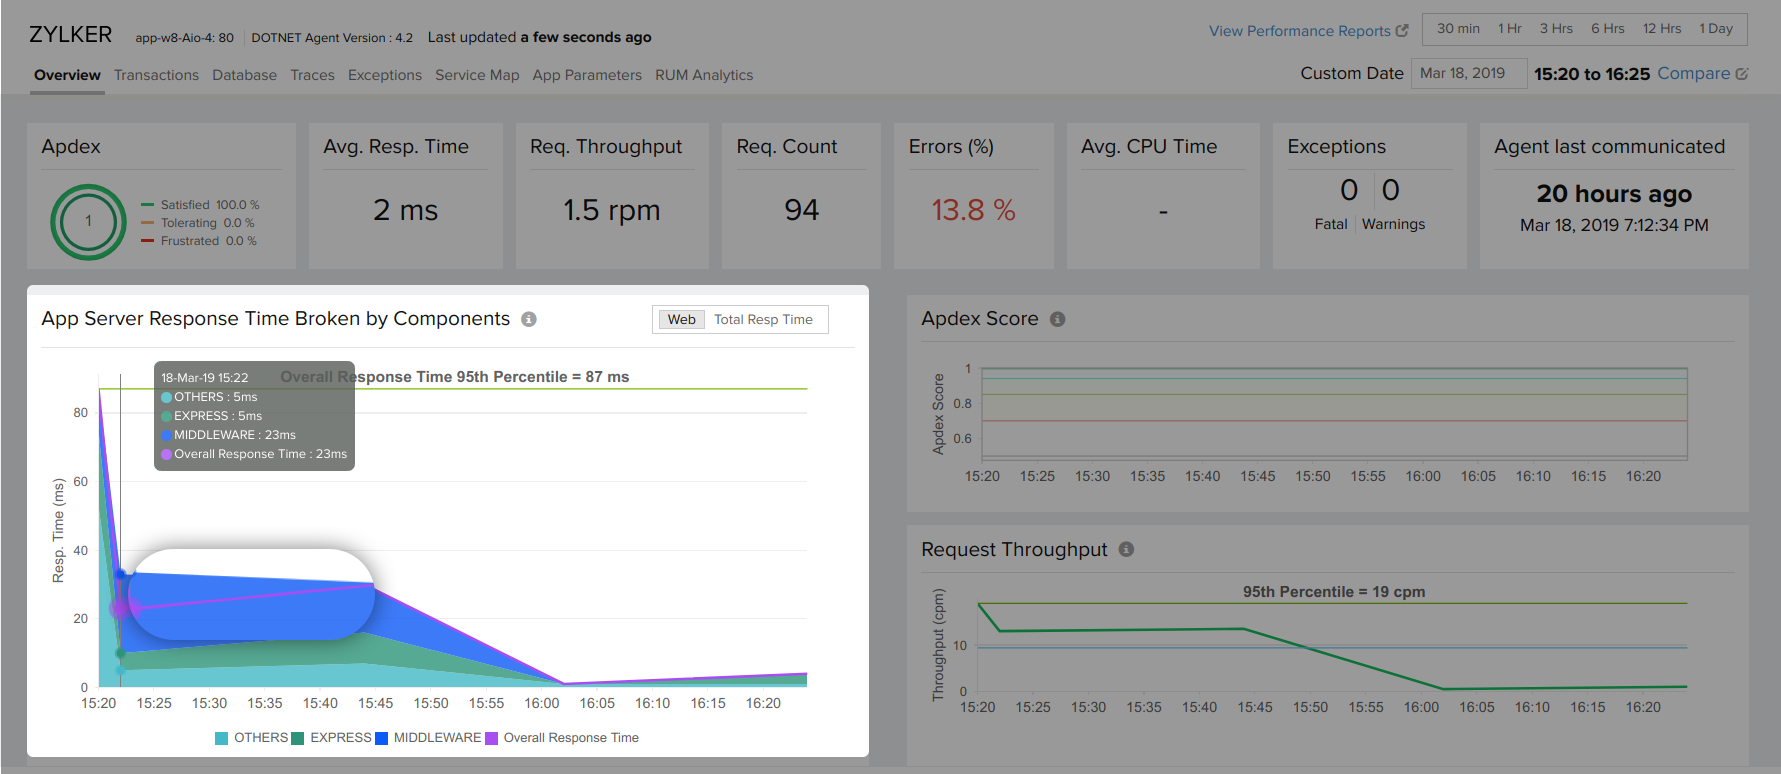Click info icon beside App Server Response Time title
The height and width of the screenshot is (774, 1781).
529,319
